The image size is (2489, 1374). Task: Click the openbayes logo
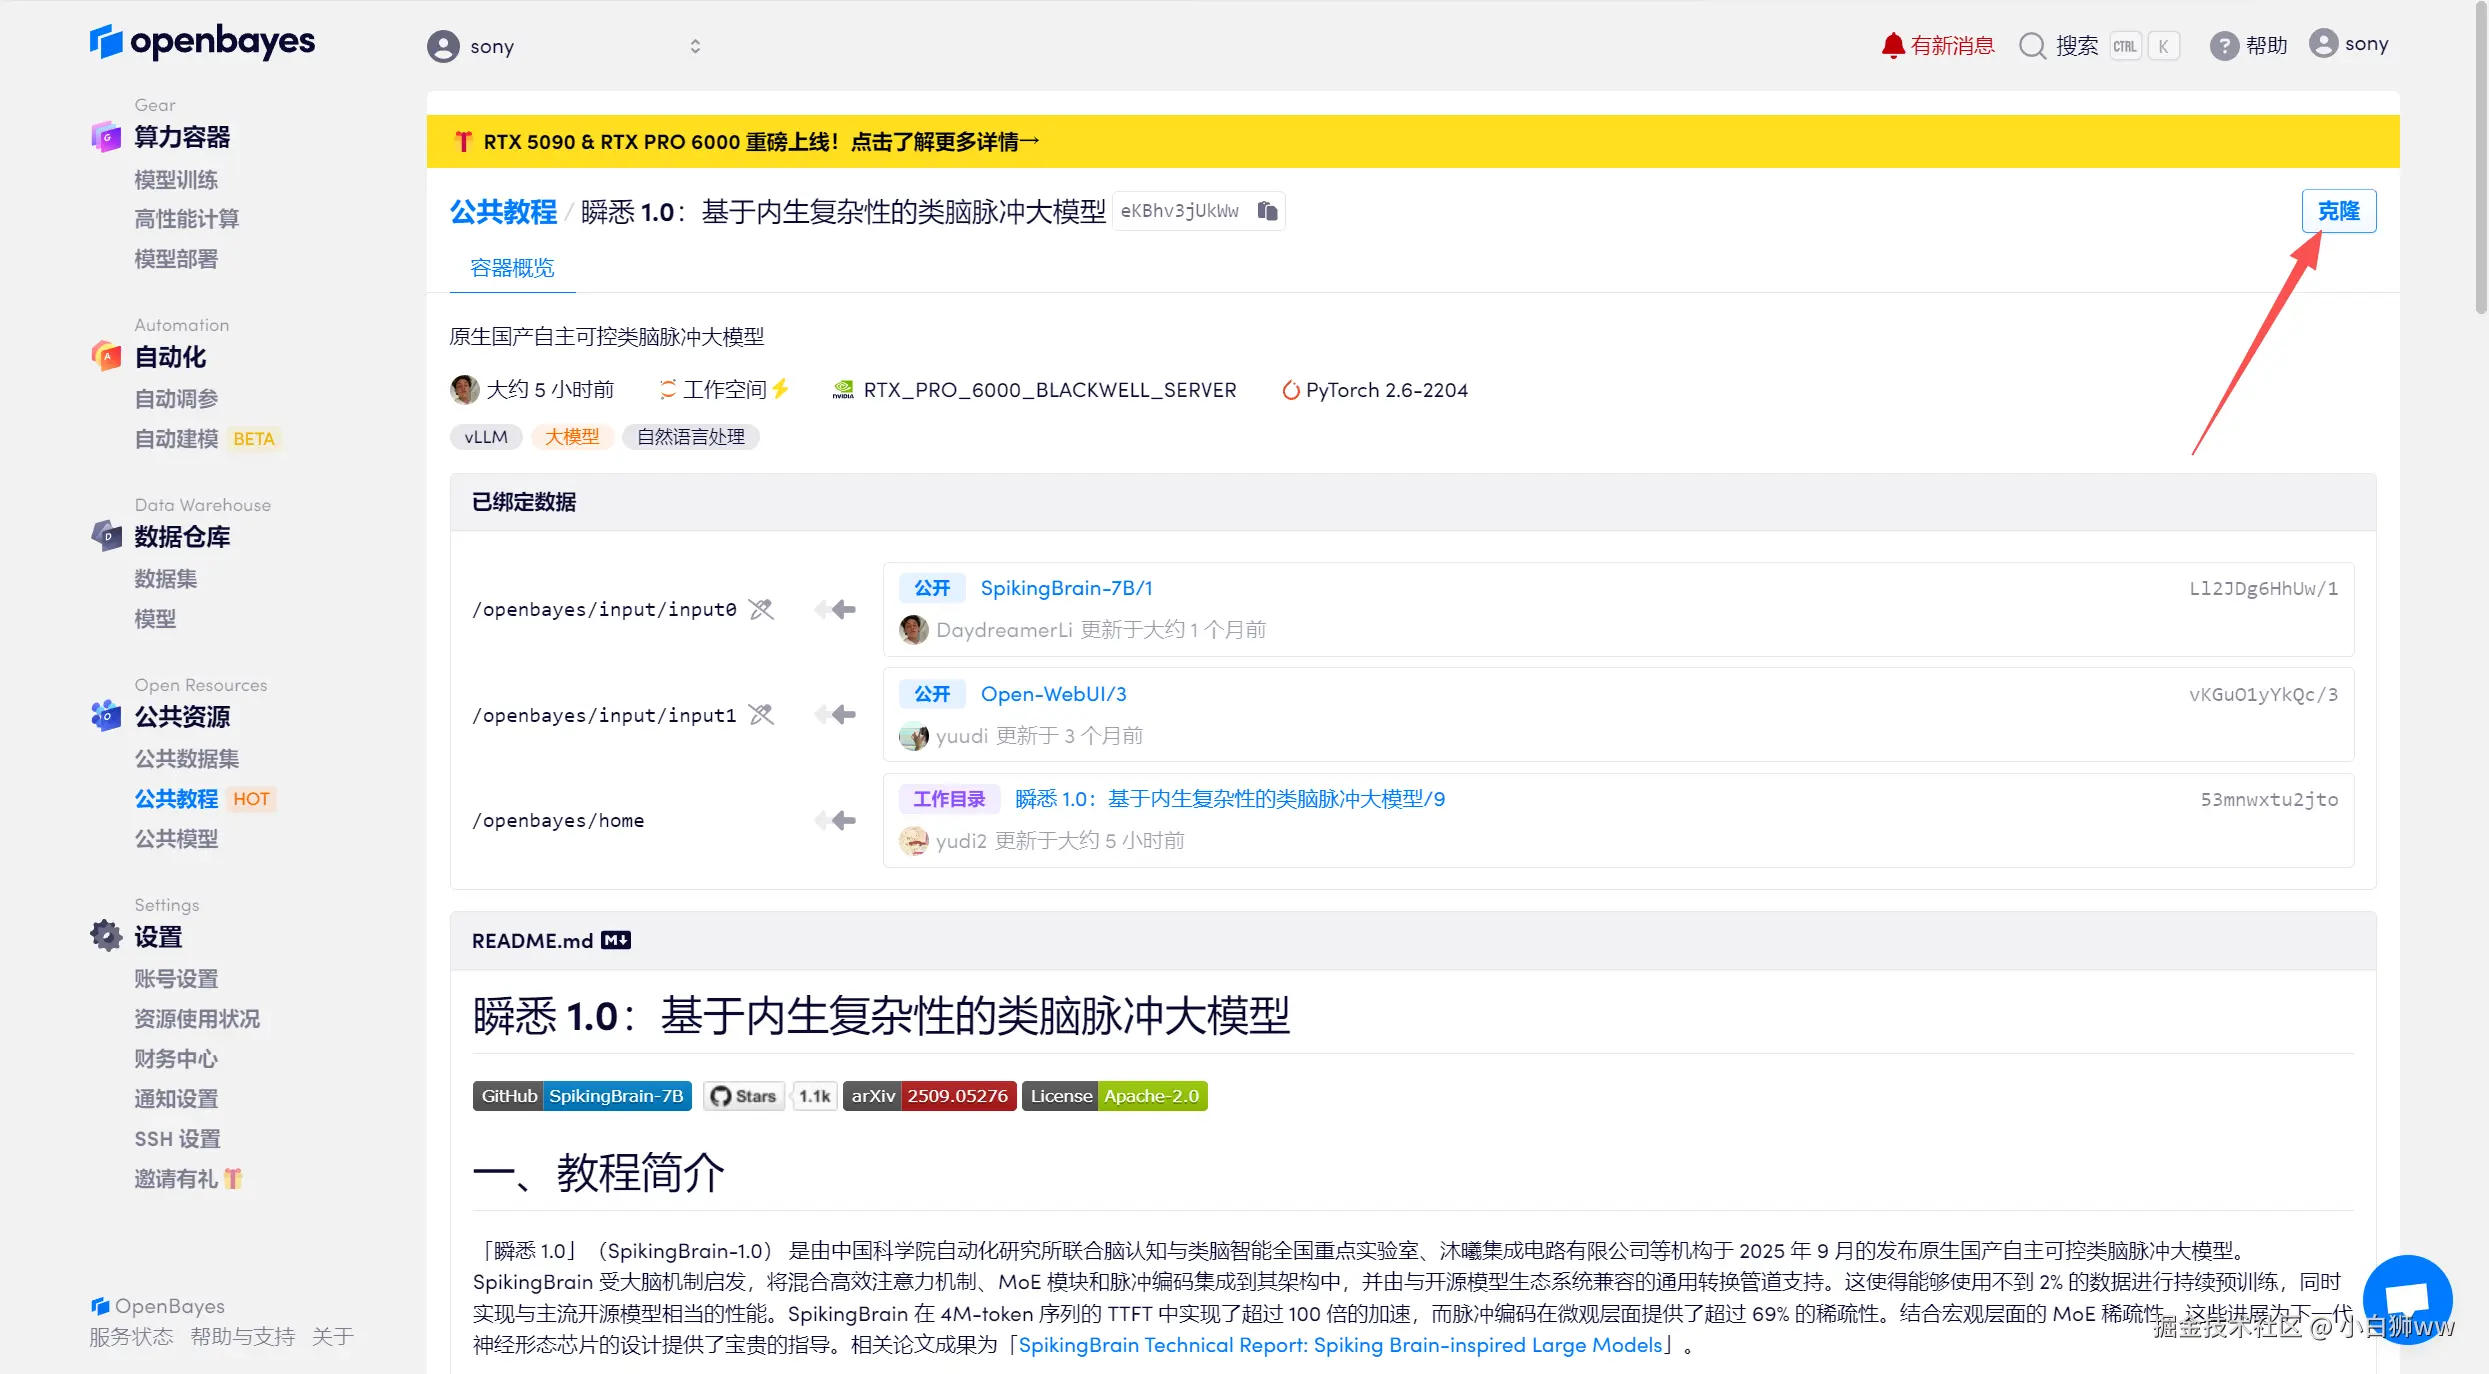click(202, 42)
